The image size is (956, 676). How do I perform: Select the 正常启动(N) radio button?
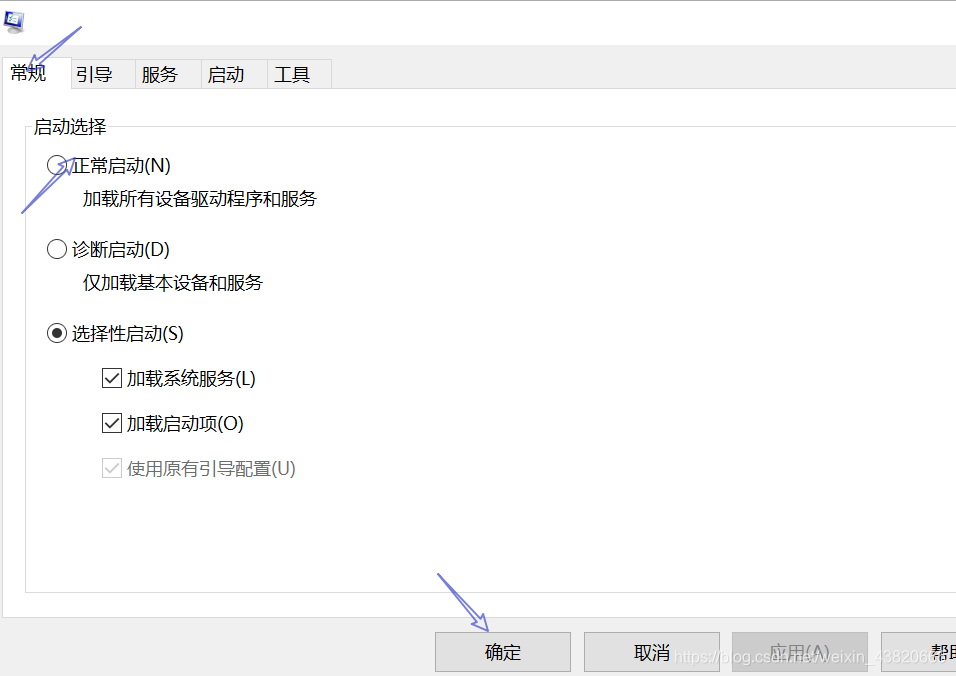(x=57, y=165)
